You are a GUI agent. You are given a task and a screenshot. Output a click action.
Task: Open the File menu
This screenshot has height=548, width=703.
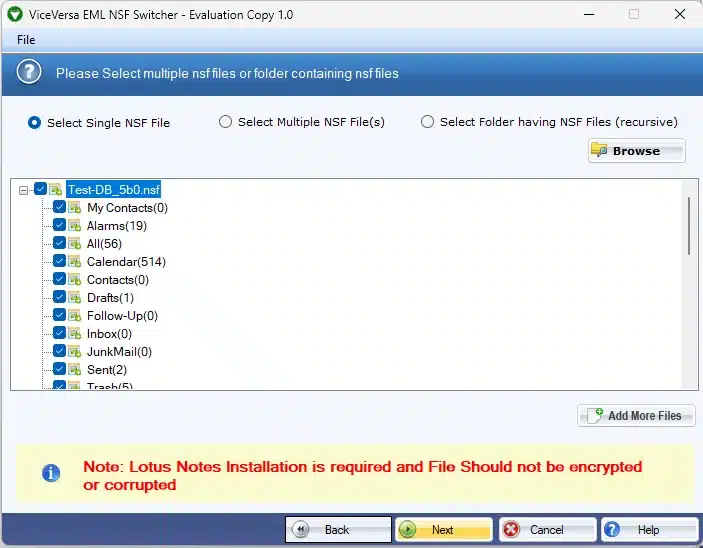26,40
